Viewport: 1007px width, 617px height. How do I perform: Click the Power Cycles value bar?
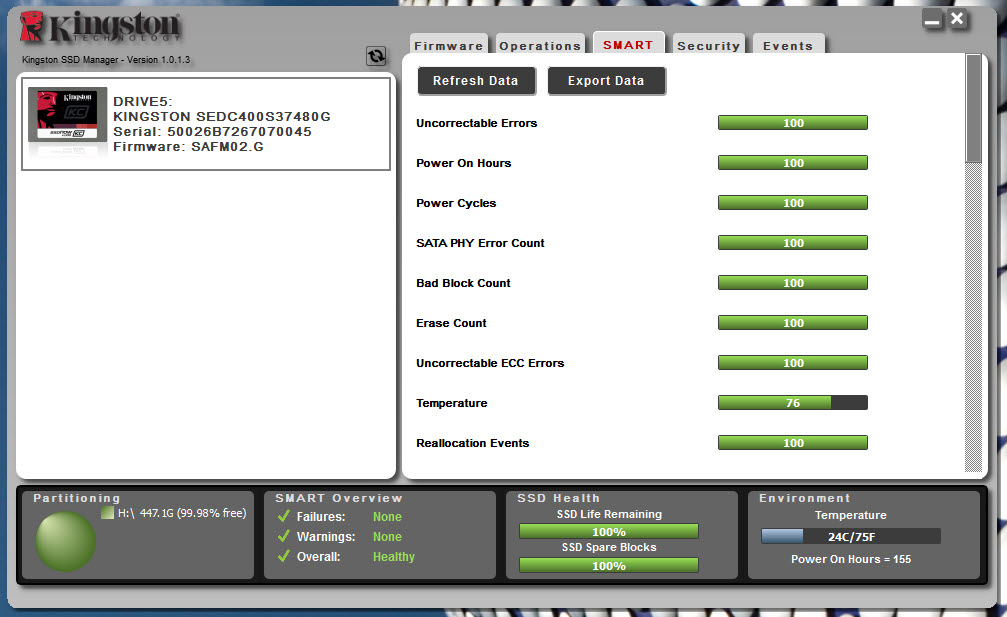click(x=793, y=203)
